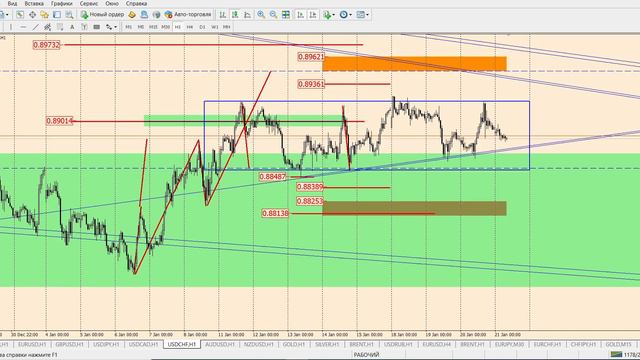Open the Data Window crosshair icon
Viewport: 640px width, 360px height.
pos(32,15)
